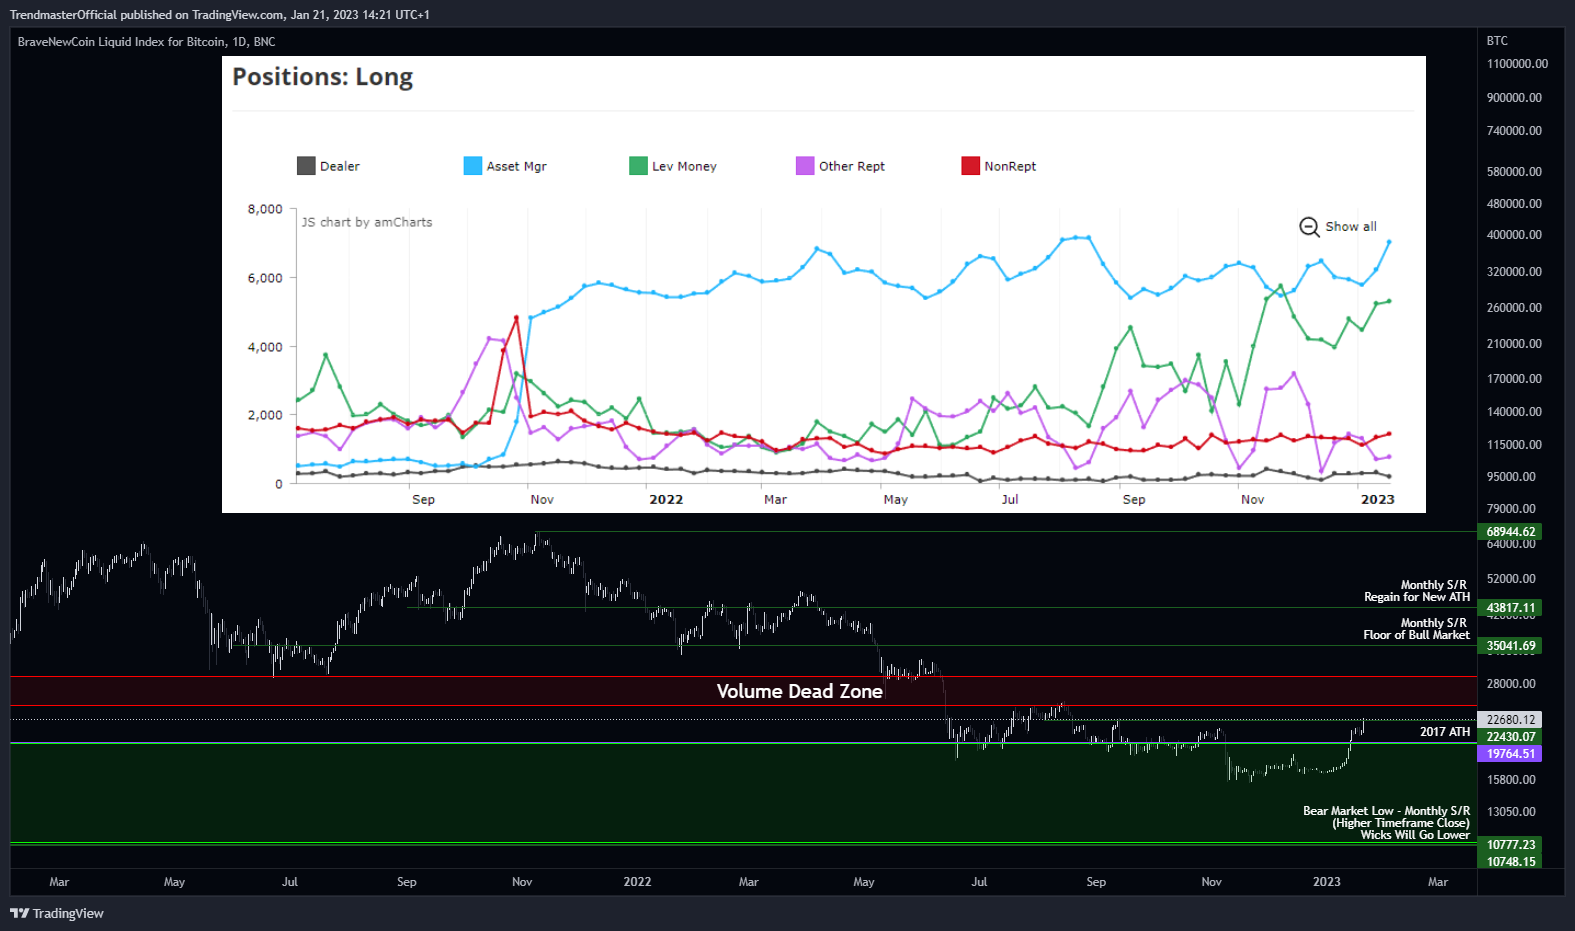Click the 8,000 value on inset y-axis

click(x=265, y=209)
